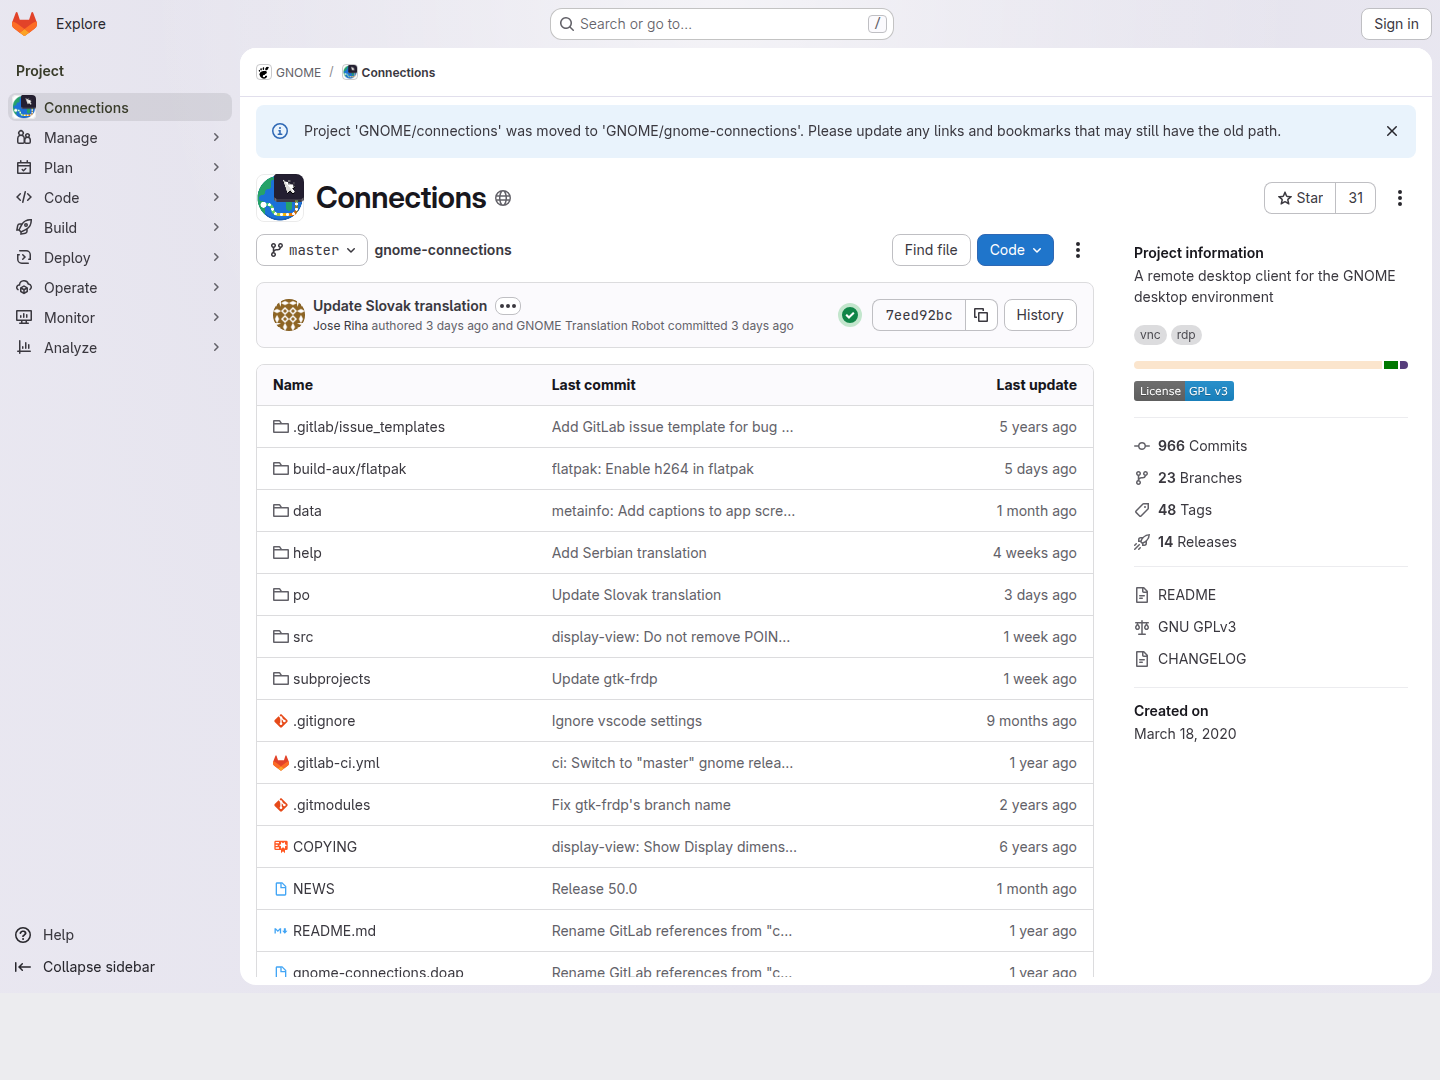Click the folder icon for help
The image size is (1440, 1080).
[281, 553]
